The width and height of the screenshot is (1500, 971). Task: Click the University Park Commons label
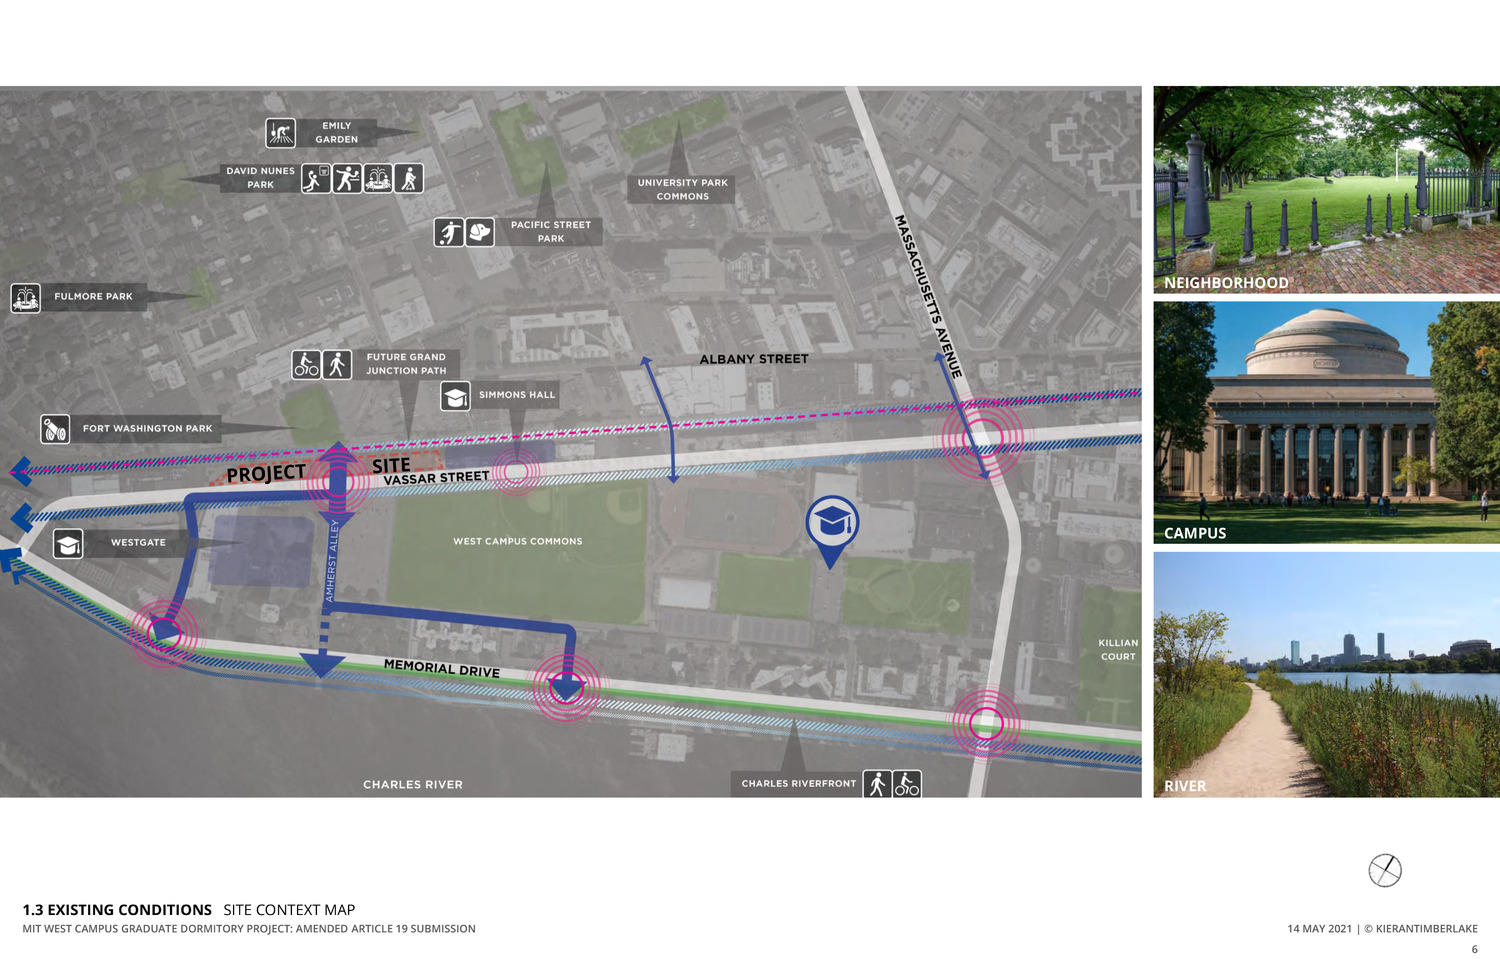(x=682, y=189)
